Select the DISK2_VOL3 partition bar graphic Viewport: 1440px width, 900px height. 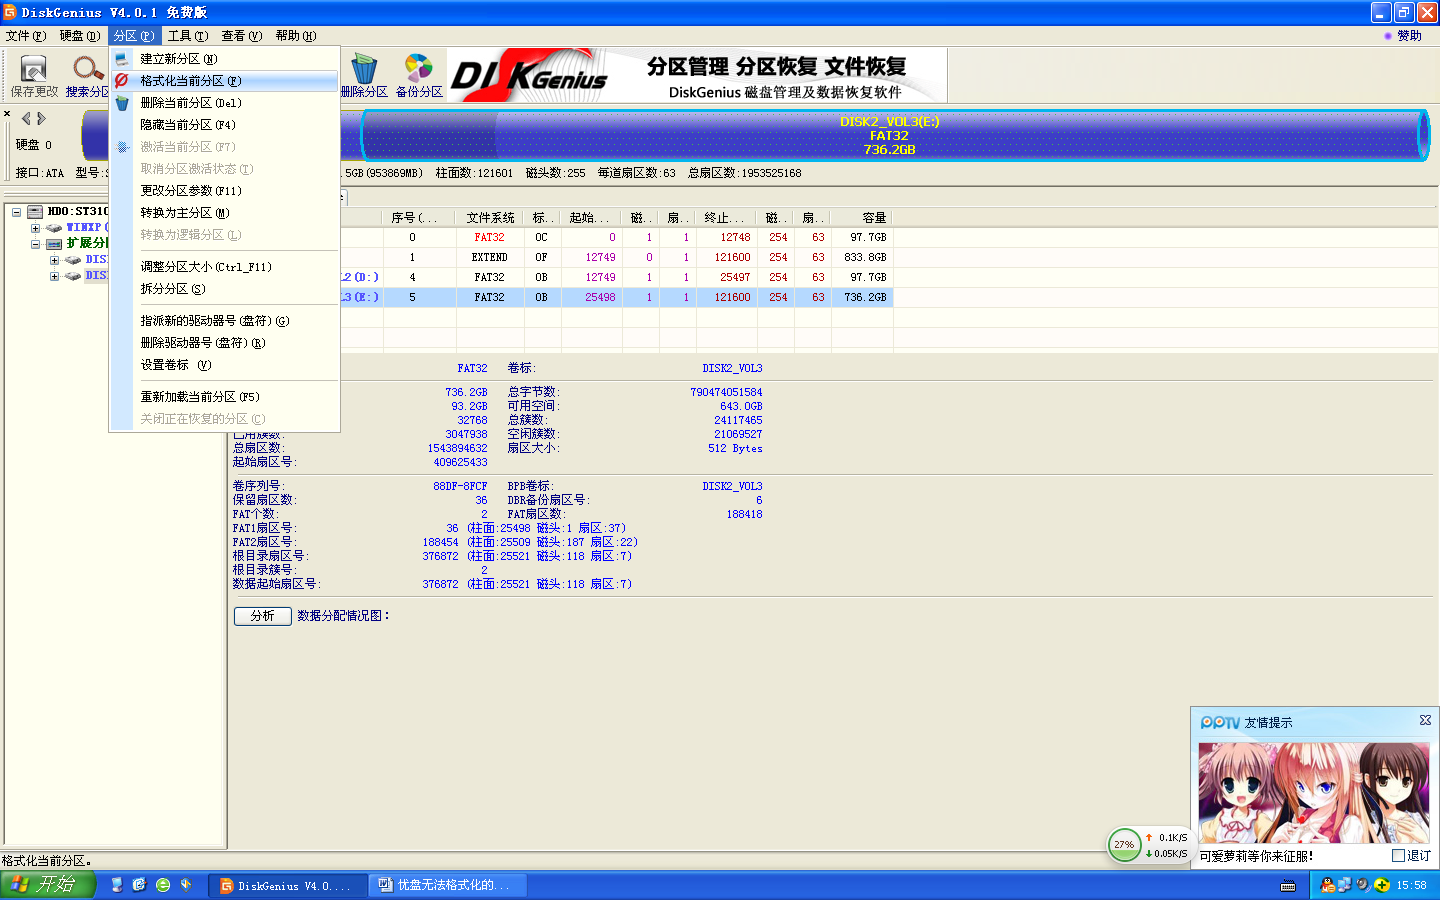(x=889, y=135)
